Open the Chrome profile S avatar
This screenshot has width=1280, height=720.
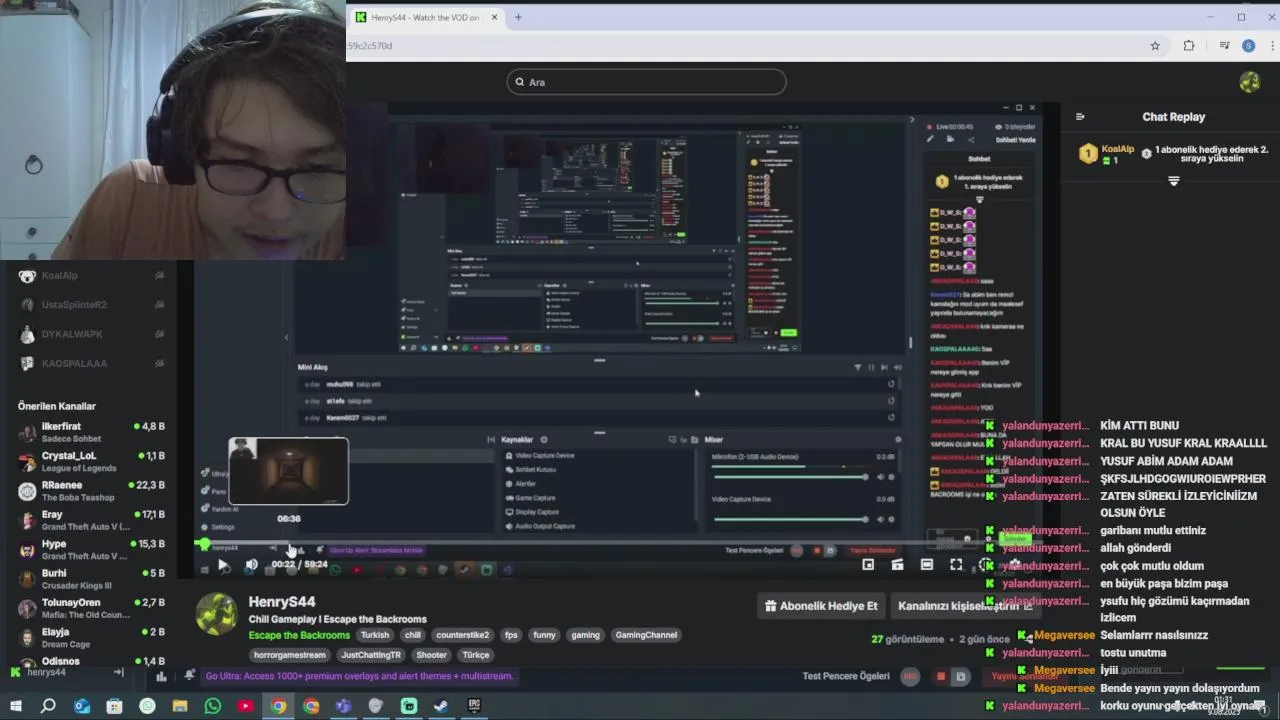pos(1248,46)
